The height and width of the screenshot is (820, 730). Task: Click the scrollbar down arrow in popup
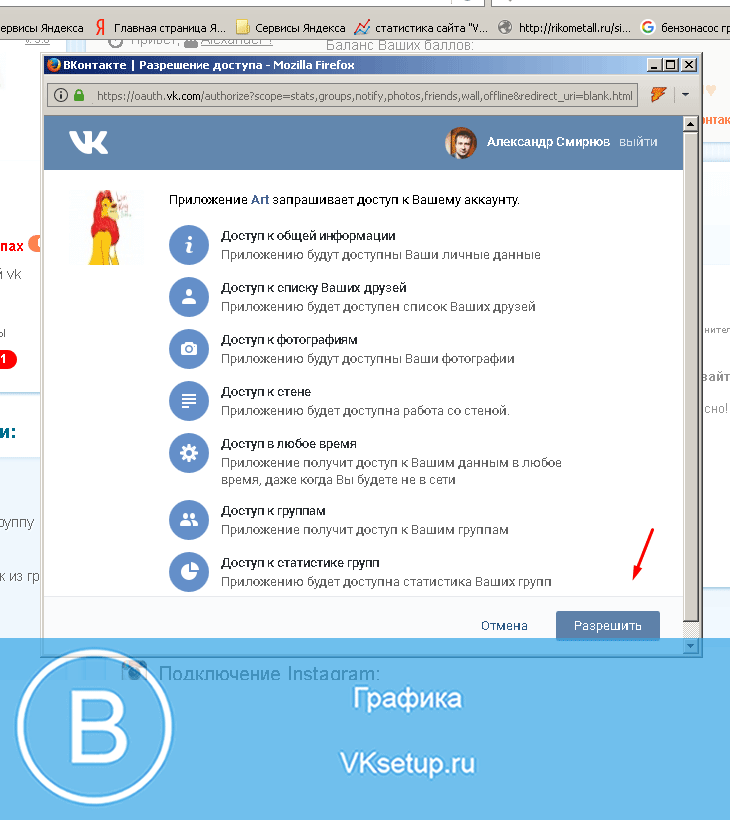[x=690, y=646]
